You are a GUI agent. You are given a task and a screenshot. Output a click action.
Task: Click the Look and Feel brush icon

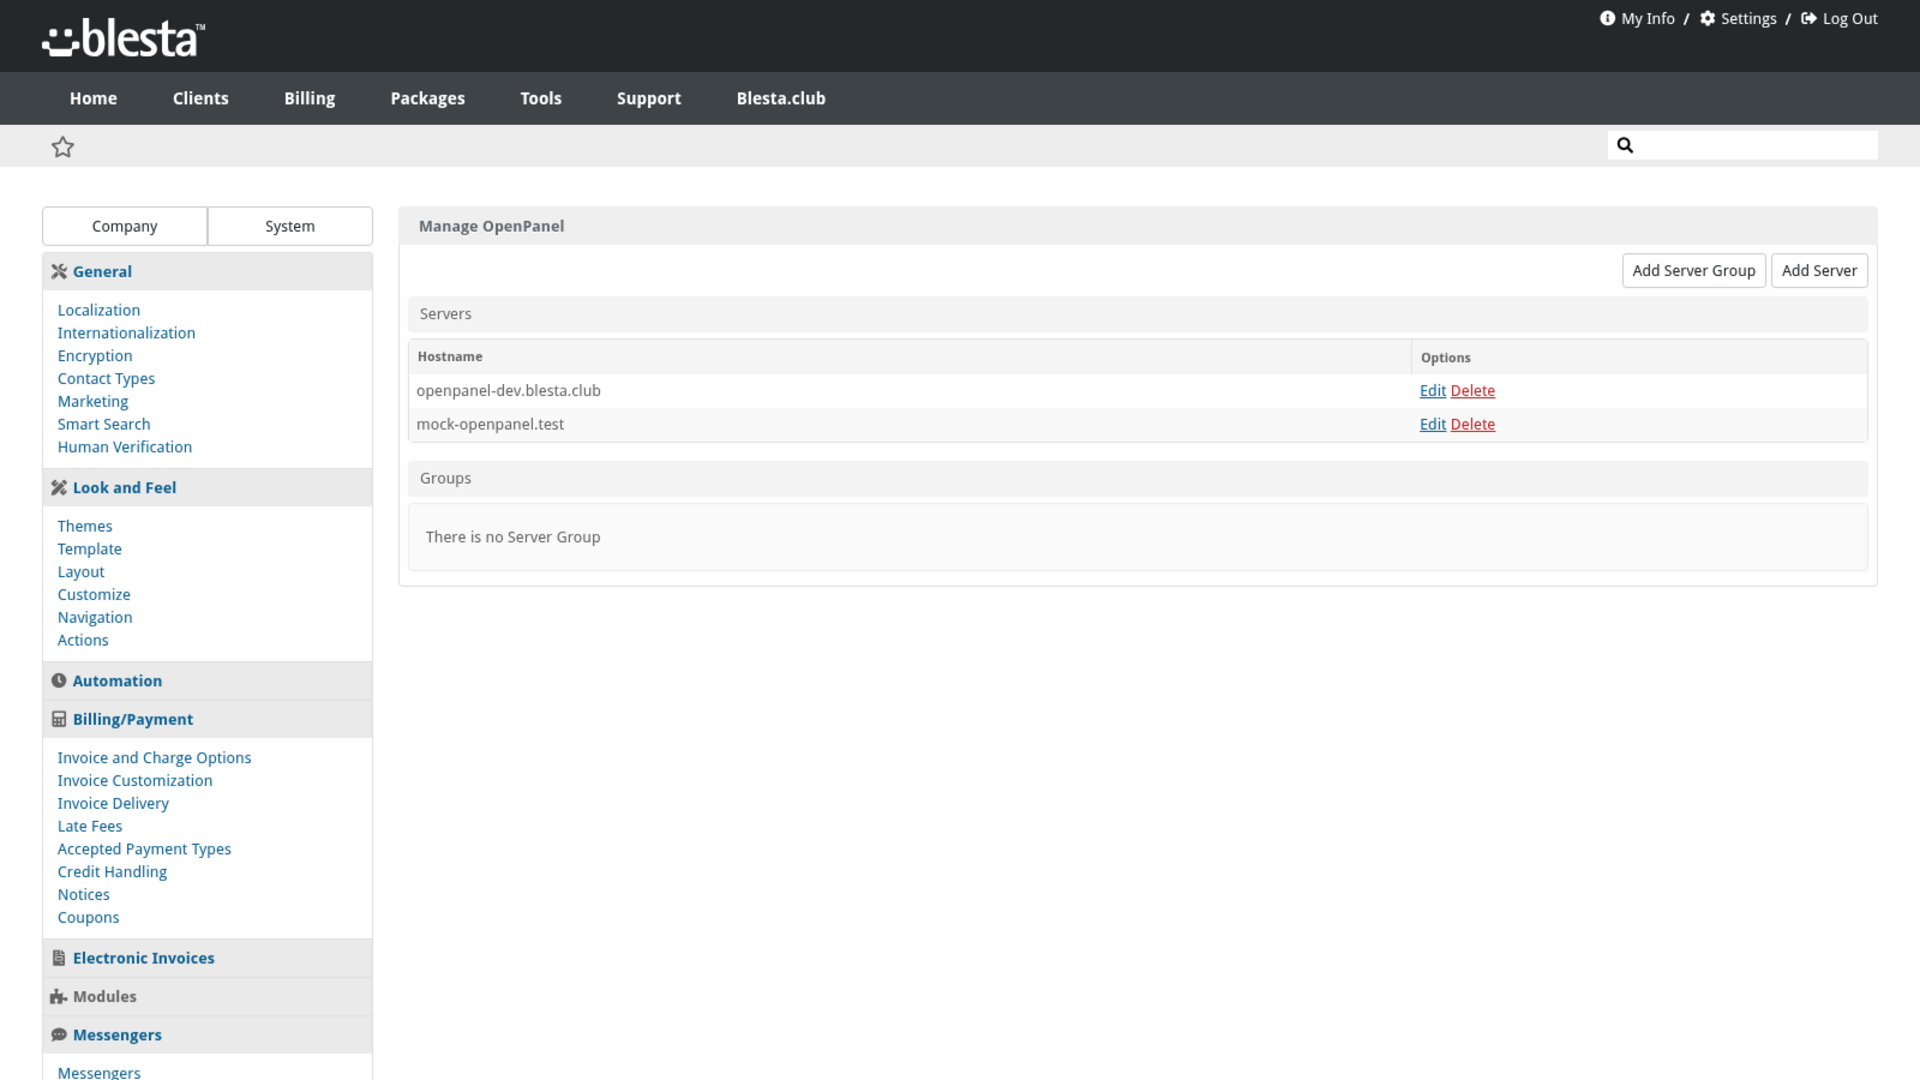(59, 487)
